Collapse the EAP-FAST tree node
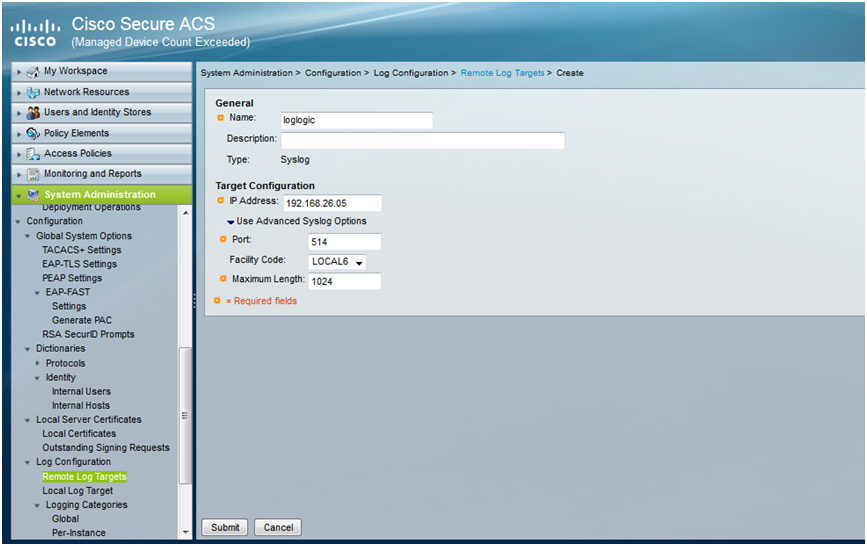867x546 pixels. (x=37, y=293)
